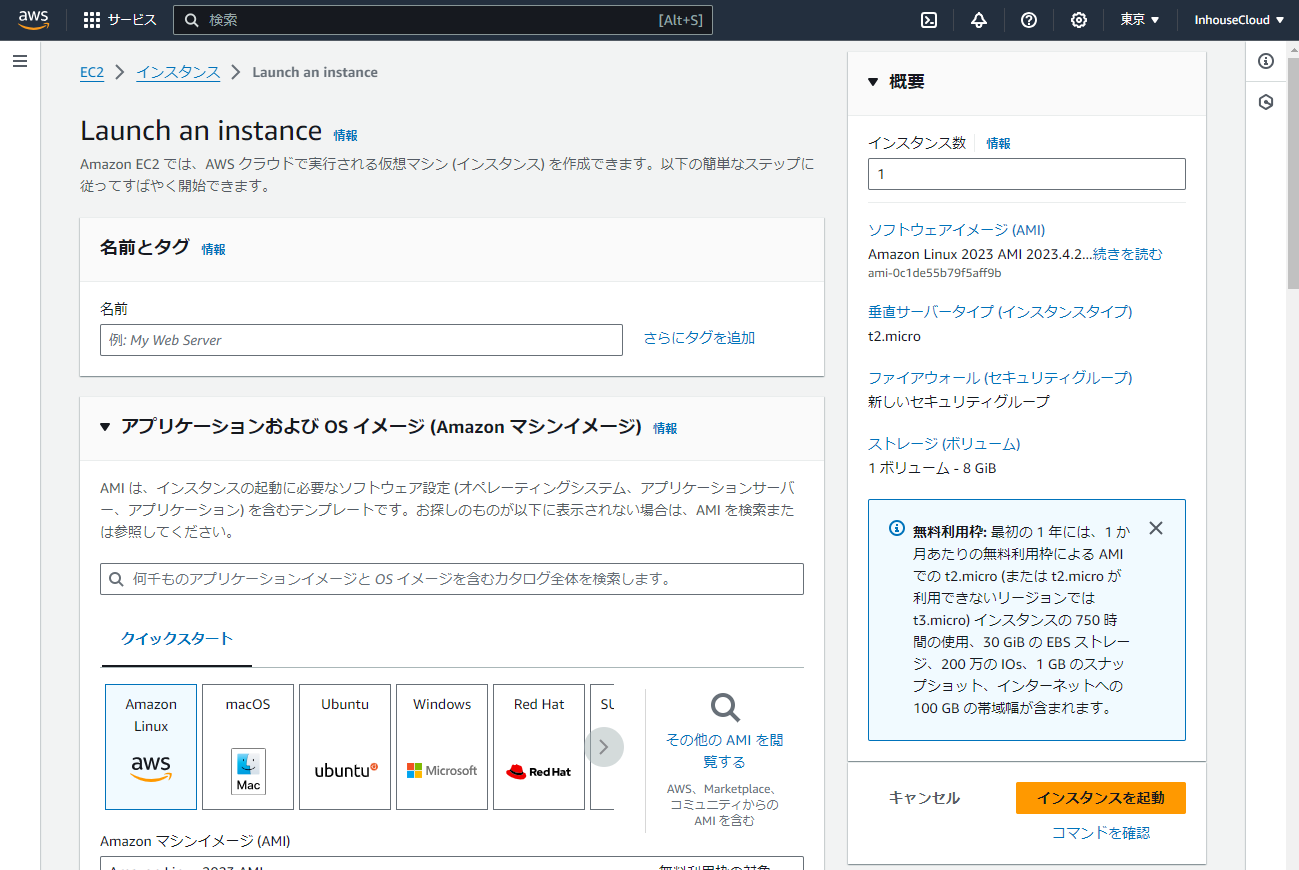The height and width of the screenshot is (870, 1299).
Task: Open the settings gear icon
Action: click(1079, 20)
